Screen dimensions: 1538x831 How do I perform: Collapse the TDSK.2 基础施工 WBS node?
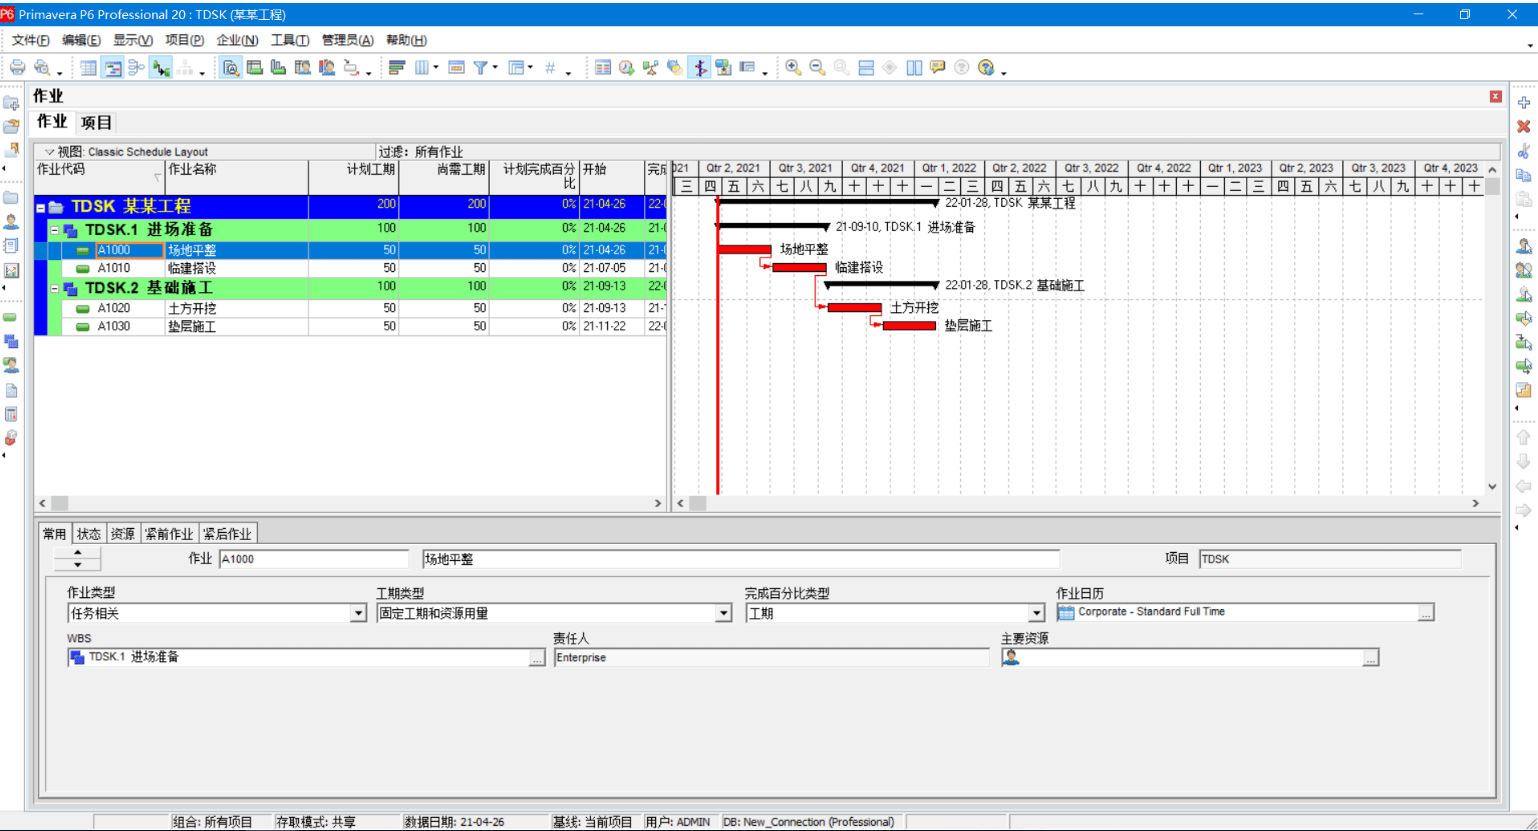tap(55, 289)
